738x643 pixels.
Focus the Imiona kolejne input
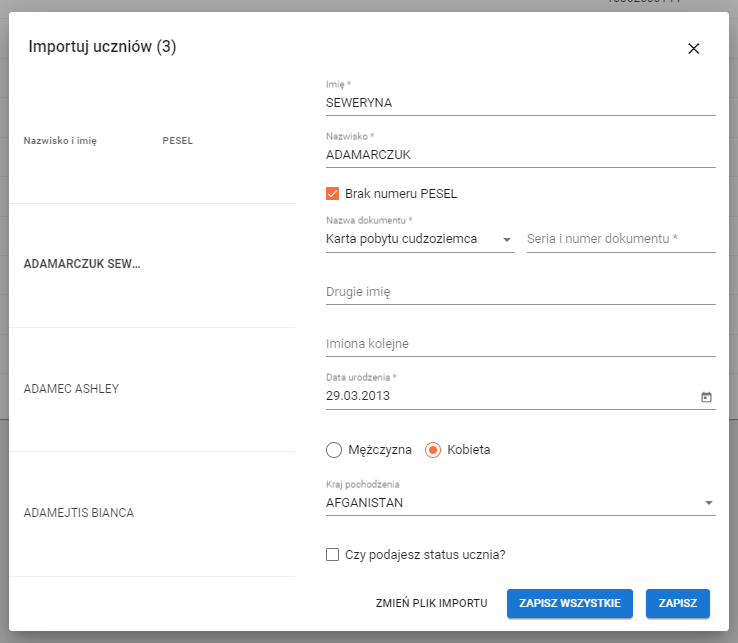520,344
